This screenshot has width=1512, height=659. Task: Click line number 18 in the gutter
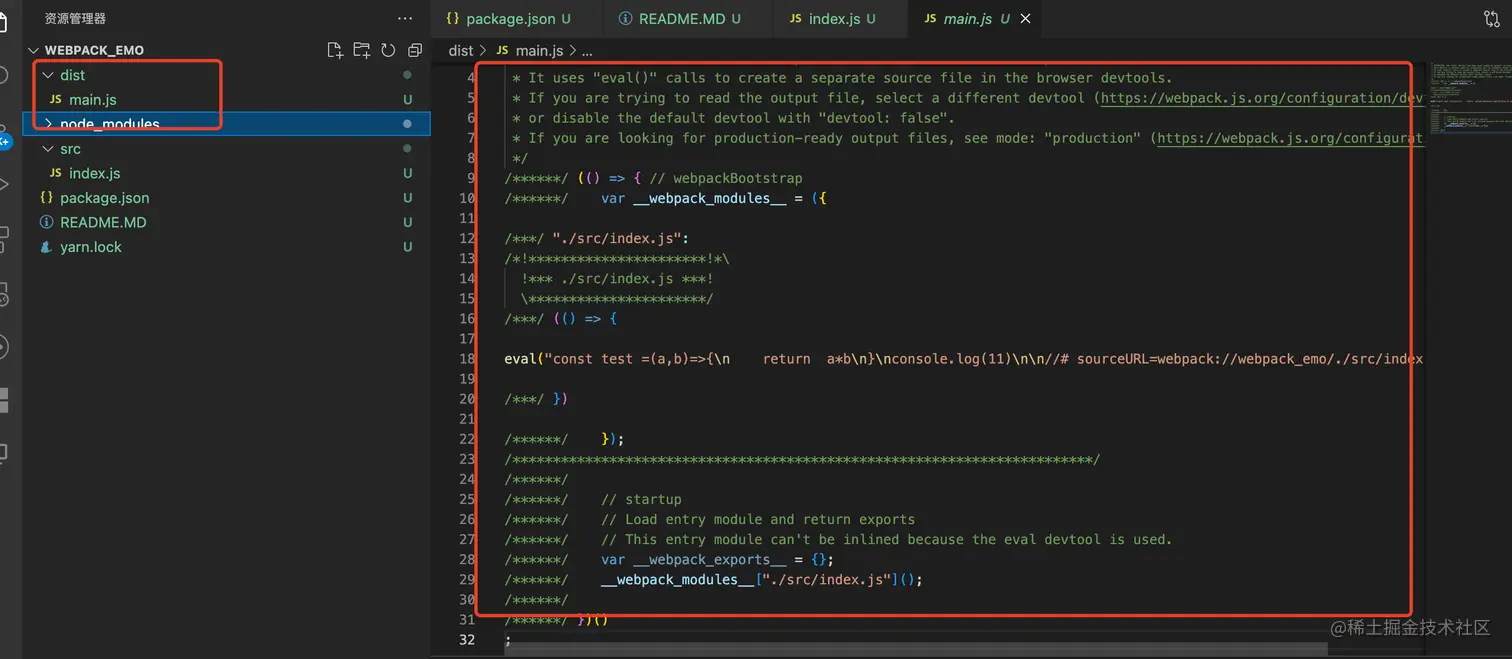pyautogui.click(x=468, y=358)
